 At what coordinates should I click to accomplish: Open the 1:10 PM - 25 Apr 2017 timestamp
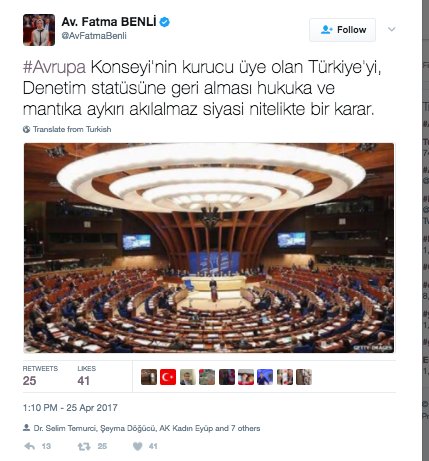point(70,408)
